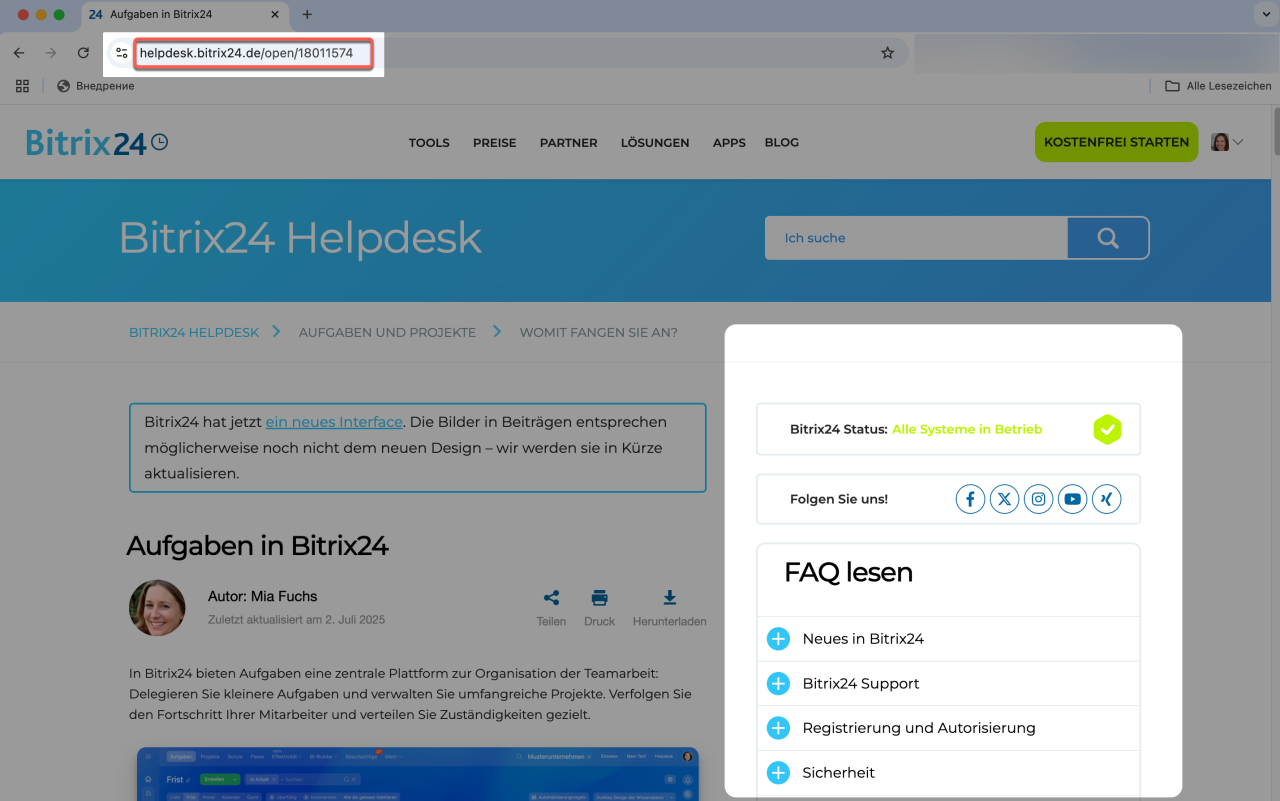The height and width of the screenshot is (801, 1280).
Task: Click the Bitrix24 Helpdesk heading
Action: click(300, 239)
